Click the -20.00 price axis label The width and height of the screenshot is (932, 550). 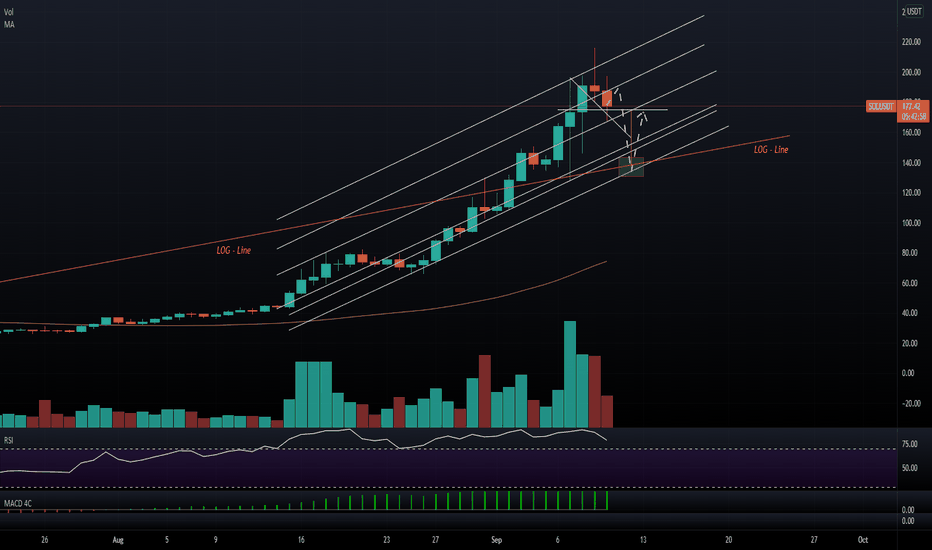911,403
